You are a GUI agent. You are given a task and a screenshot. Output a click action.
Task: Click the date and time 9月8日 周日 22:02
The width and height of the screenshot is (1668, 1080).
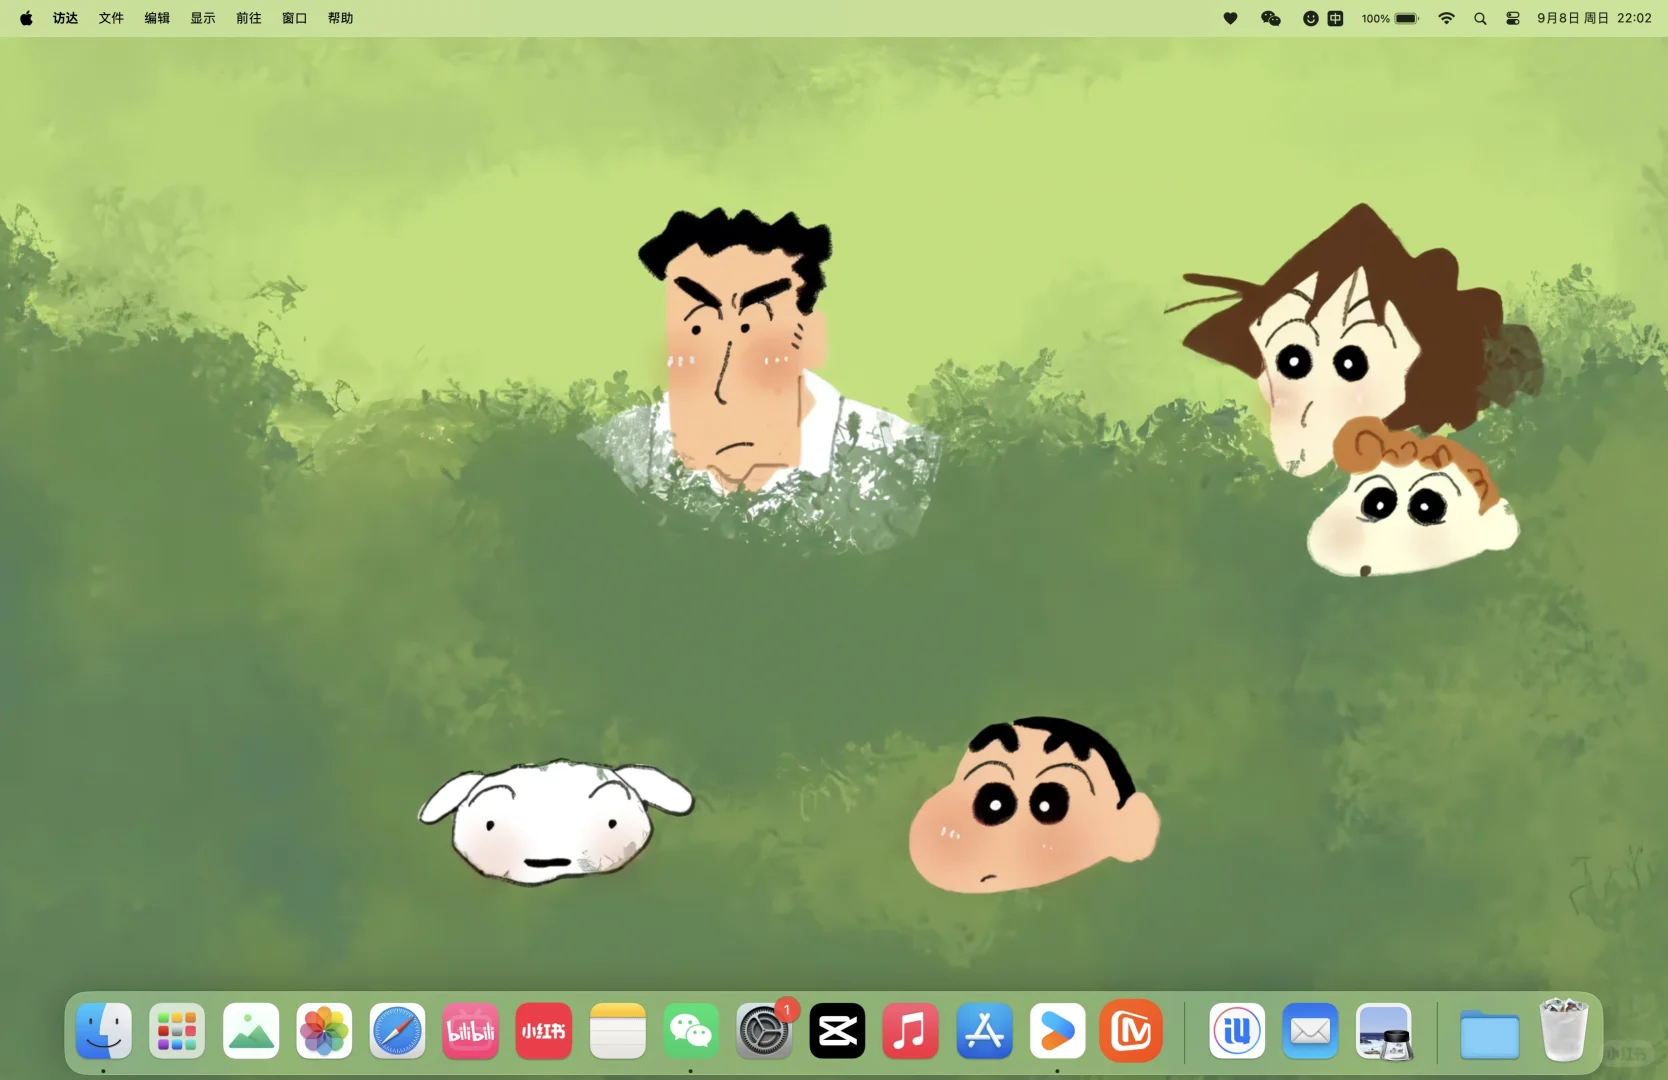1594,18
